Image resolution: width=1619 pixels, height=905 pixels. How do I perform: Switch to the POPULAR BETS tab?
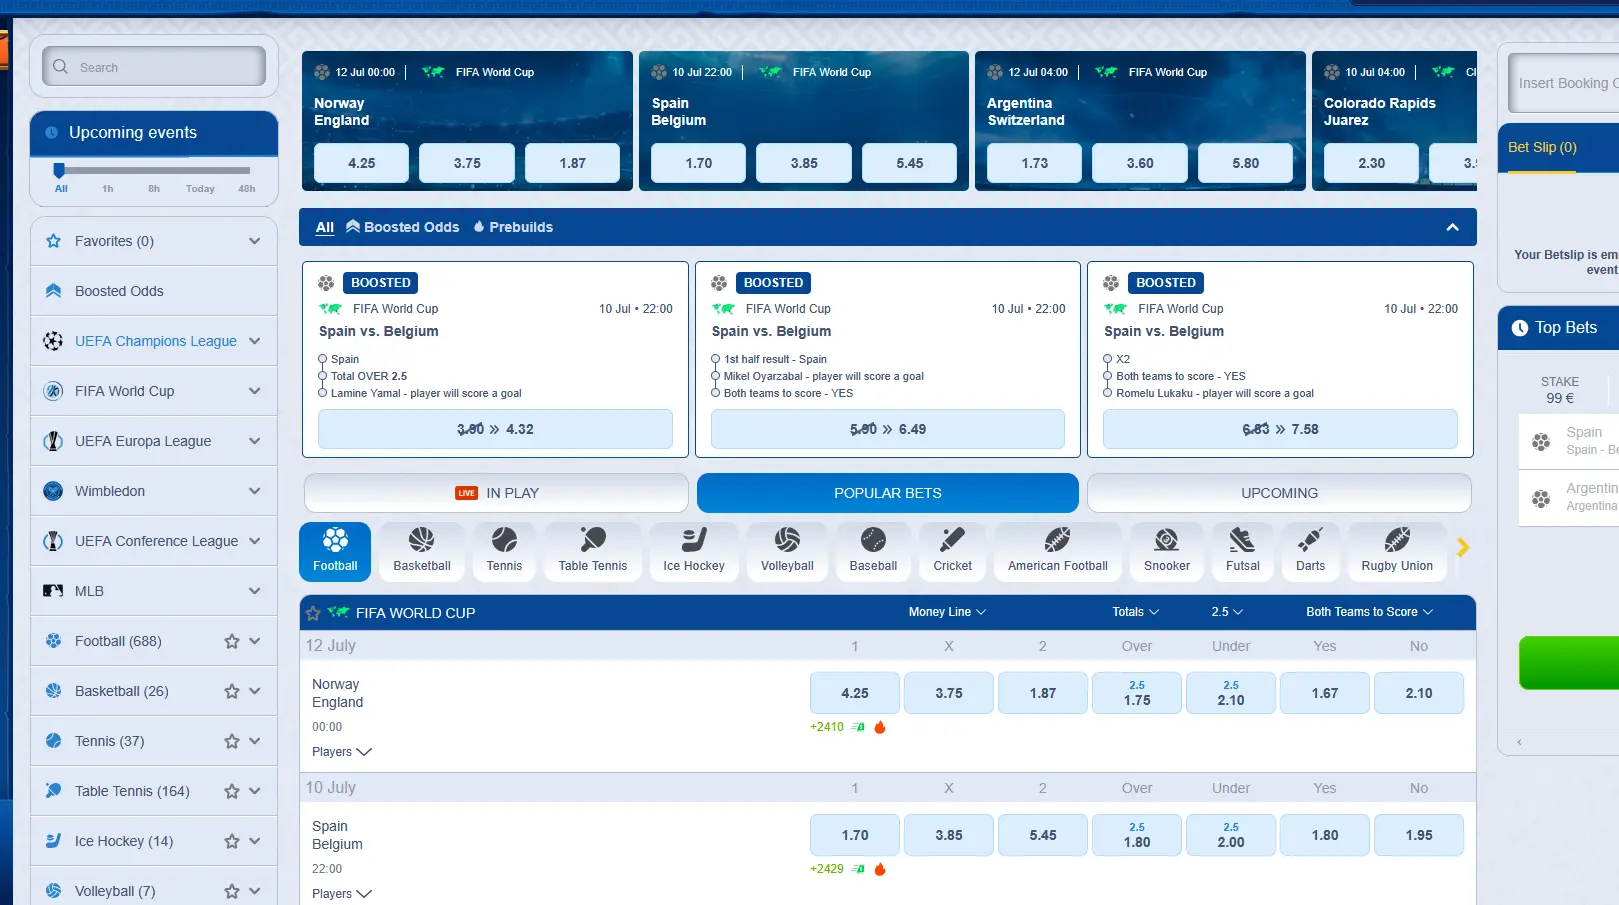tap(888, 493)
